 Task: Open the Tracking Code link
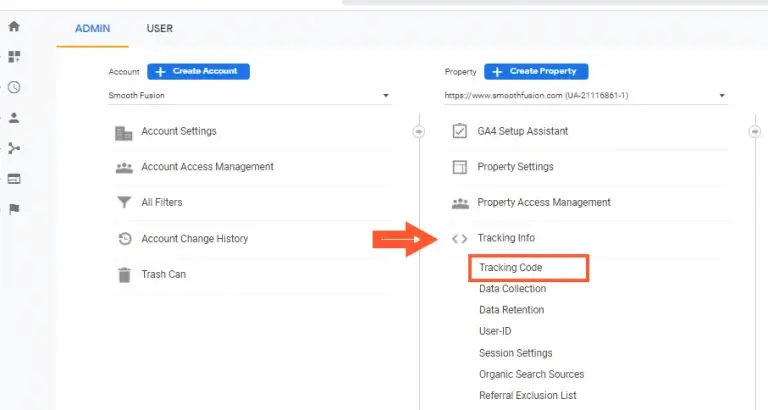pyautogui.click(x=510, y=268)
